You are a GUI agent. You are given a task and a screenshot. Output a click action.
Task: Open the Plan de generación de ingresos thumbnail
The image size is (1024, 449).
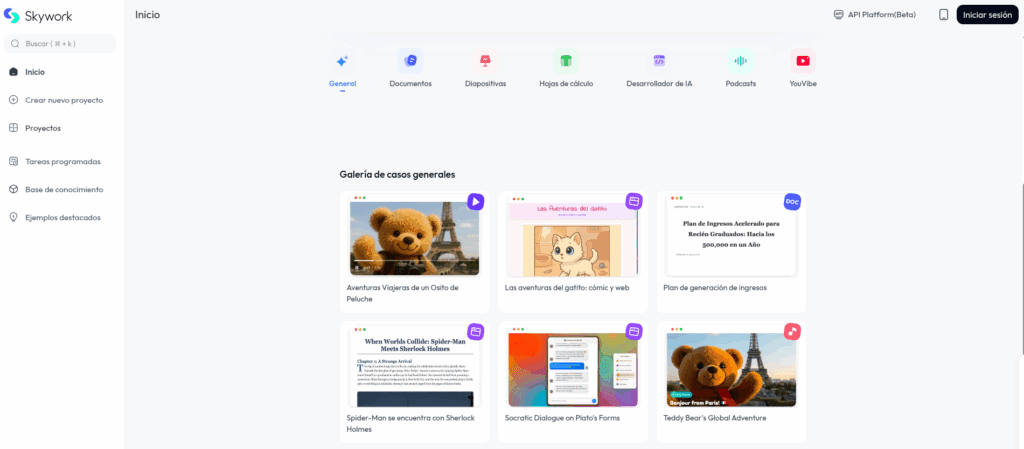pyautogui.click(x=731, y=238)
